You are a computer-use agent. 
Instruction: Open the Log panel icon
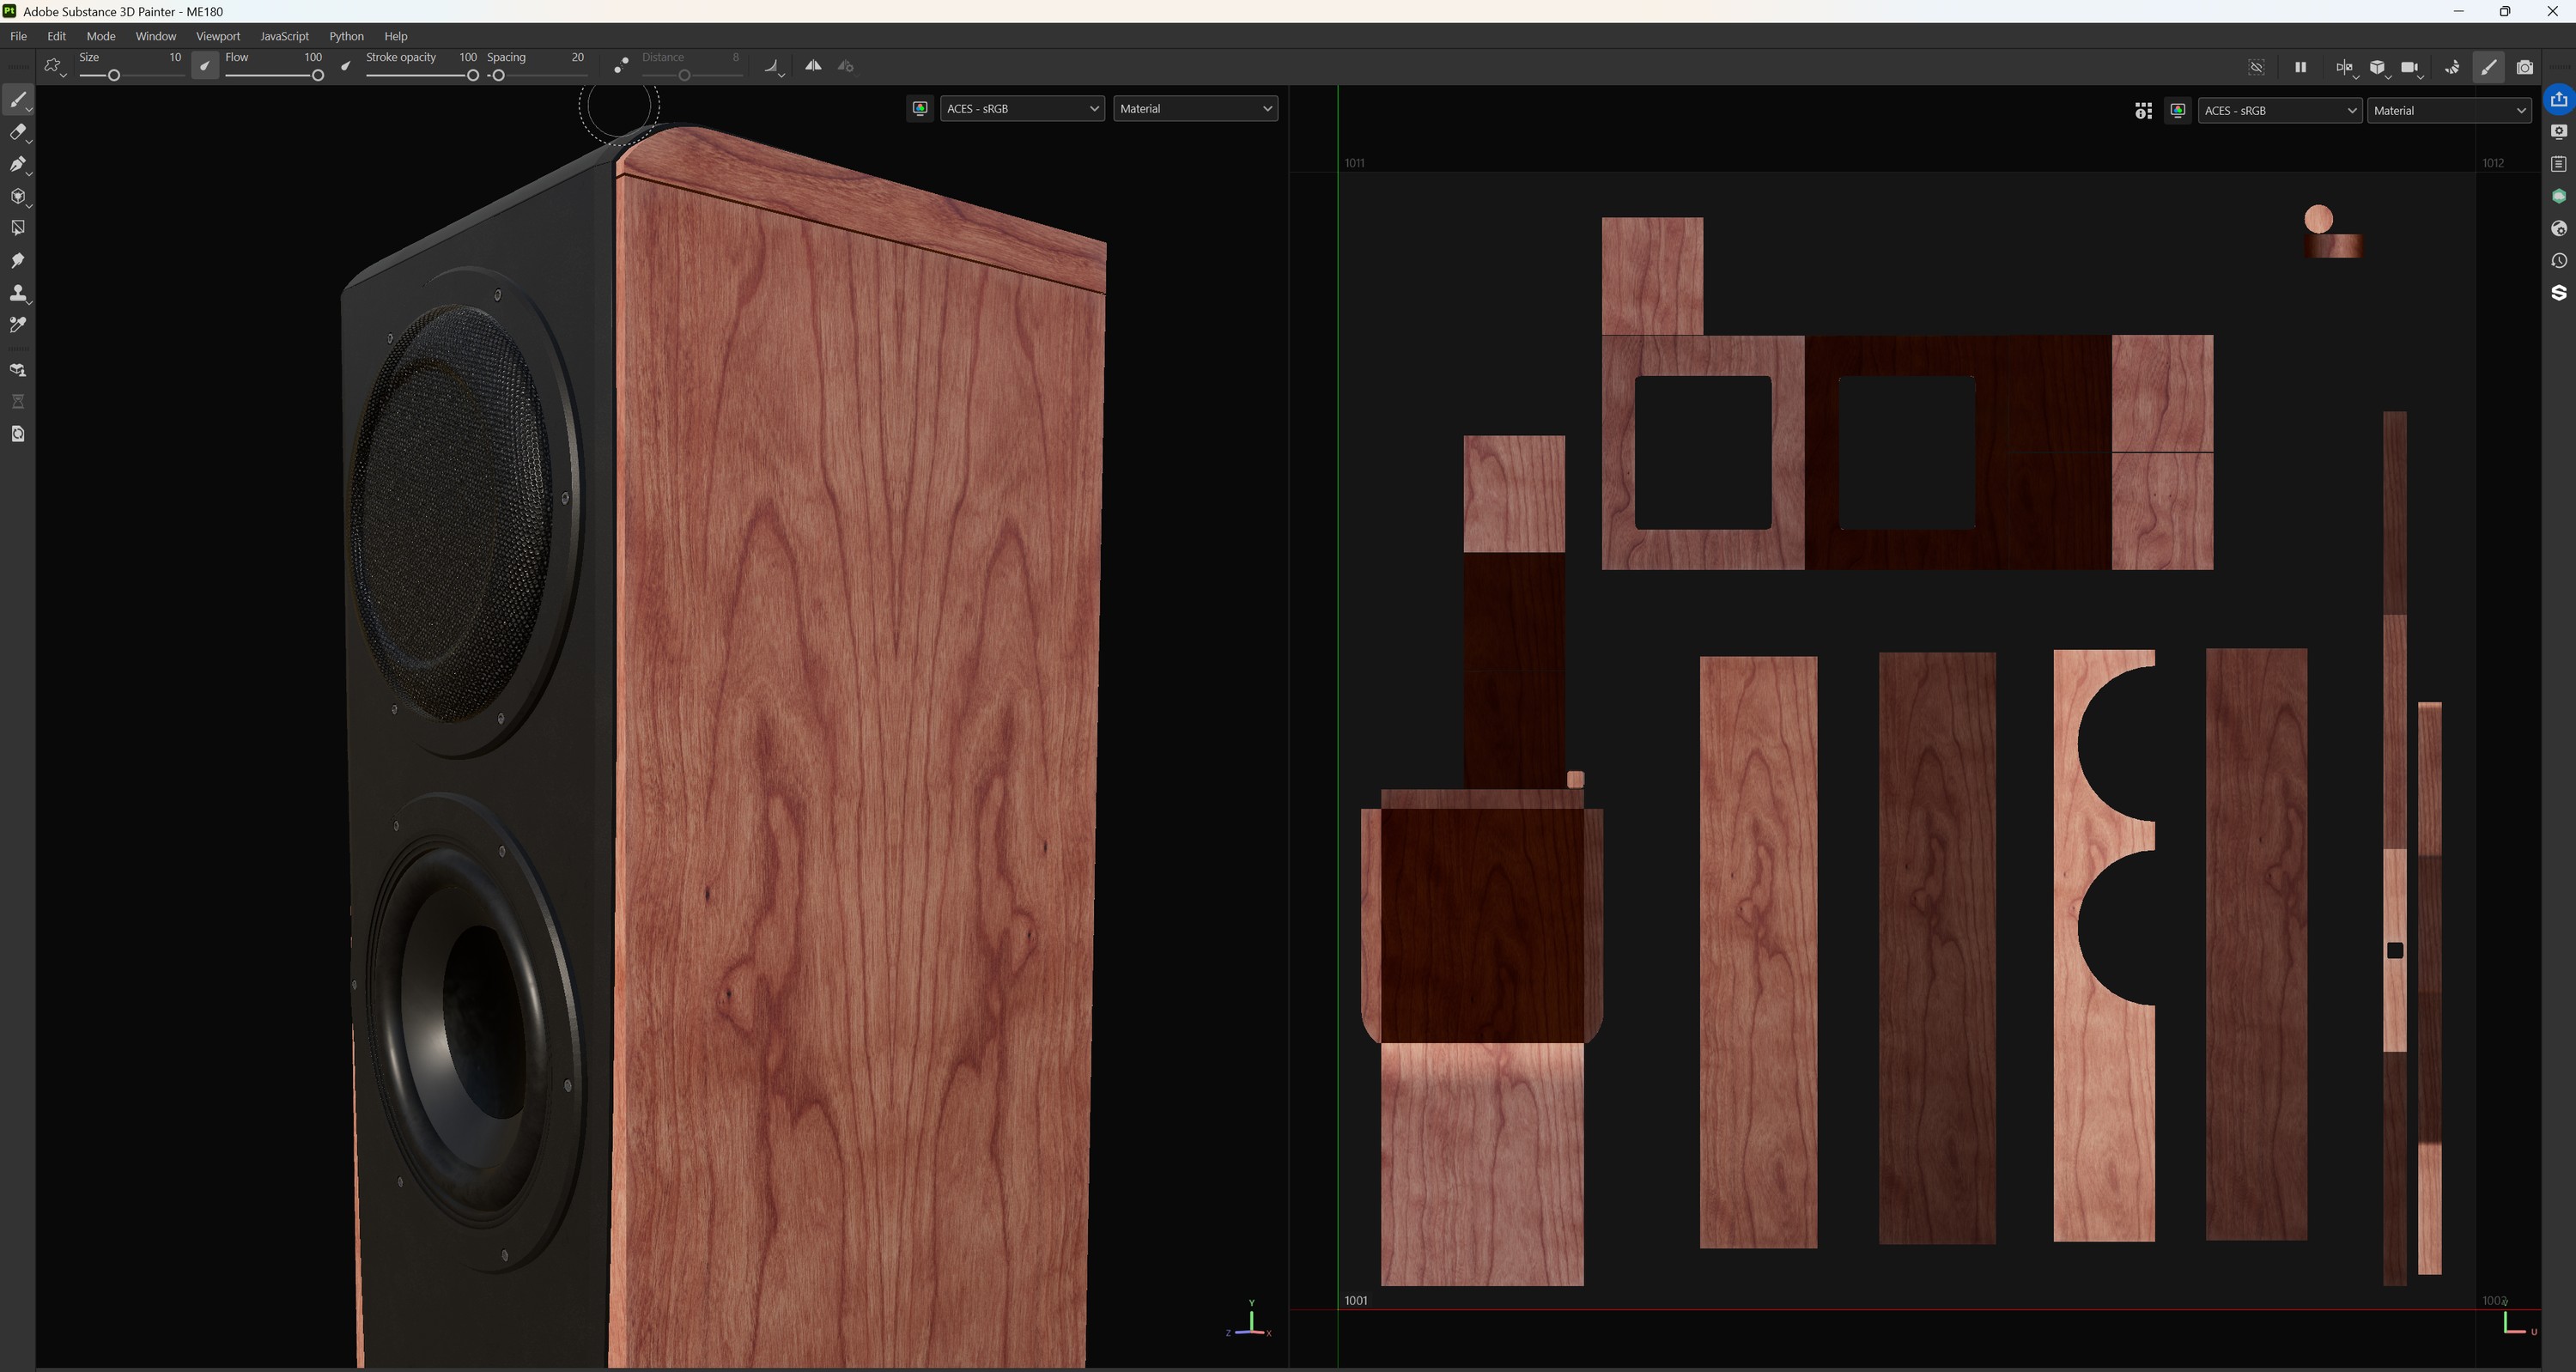2559,164
